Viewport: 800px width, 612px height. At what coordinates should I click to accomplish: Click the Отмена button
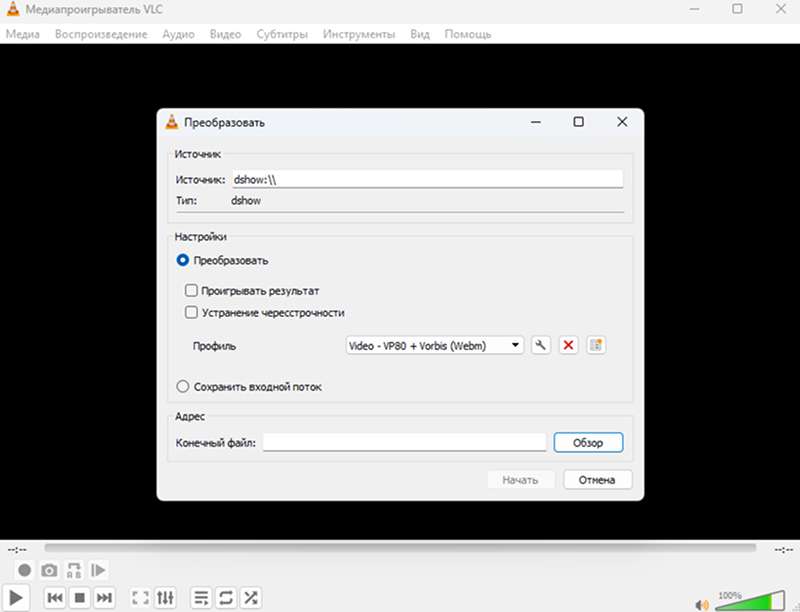pyautogui.click(x=597, y=479)
